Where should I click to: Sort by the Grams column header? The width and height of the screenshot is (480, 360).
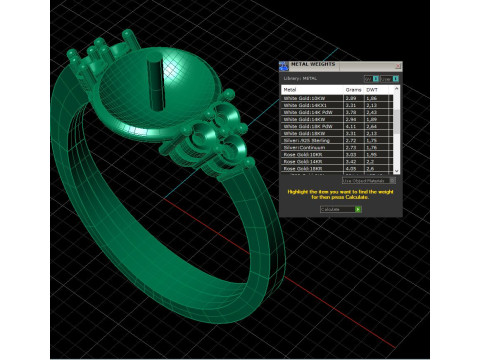353,90
